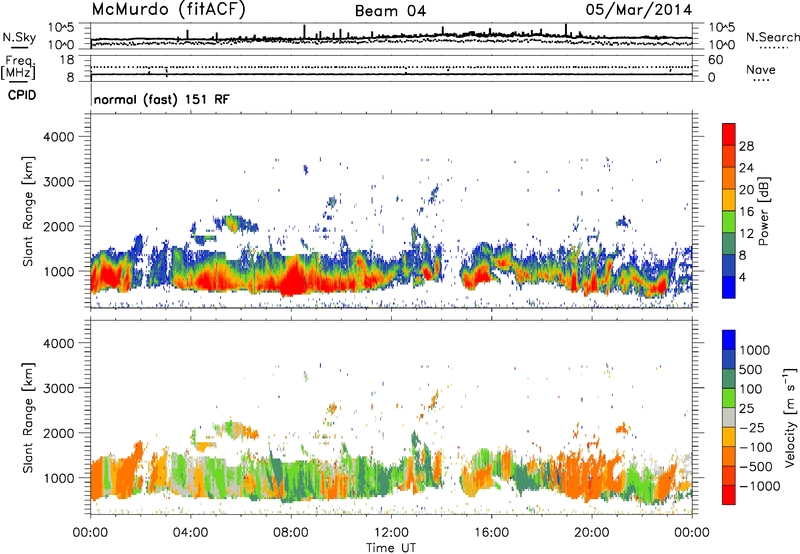Pick the gray Velocity segment between 25 and -25

729,418
